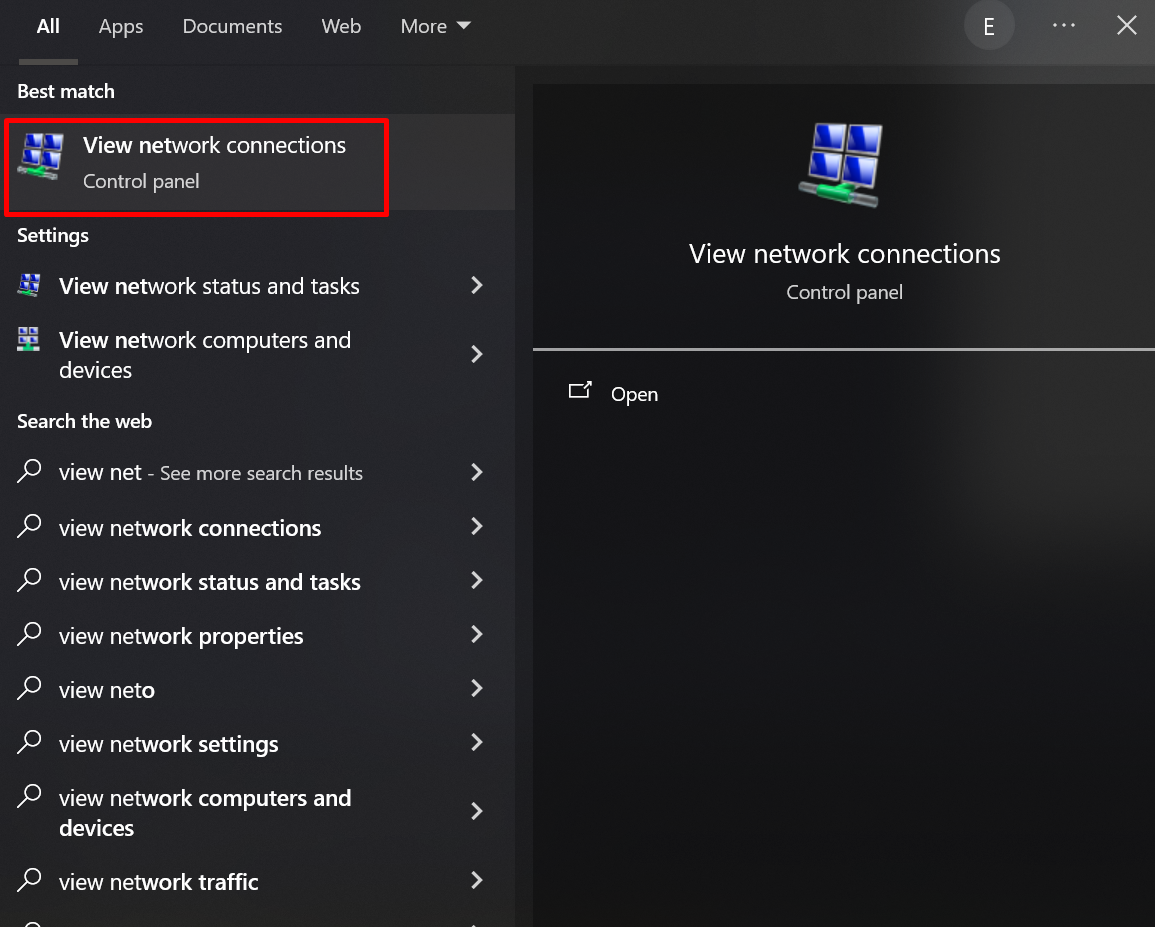This screenshot has width=1155, height=927.
Task: Expand chevron for web 'view network computers and devices'
Action: click(x=477, y=811)
